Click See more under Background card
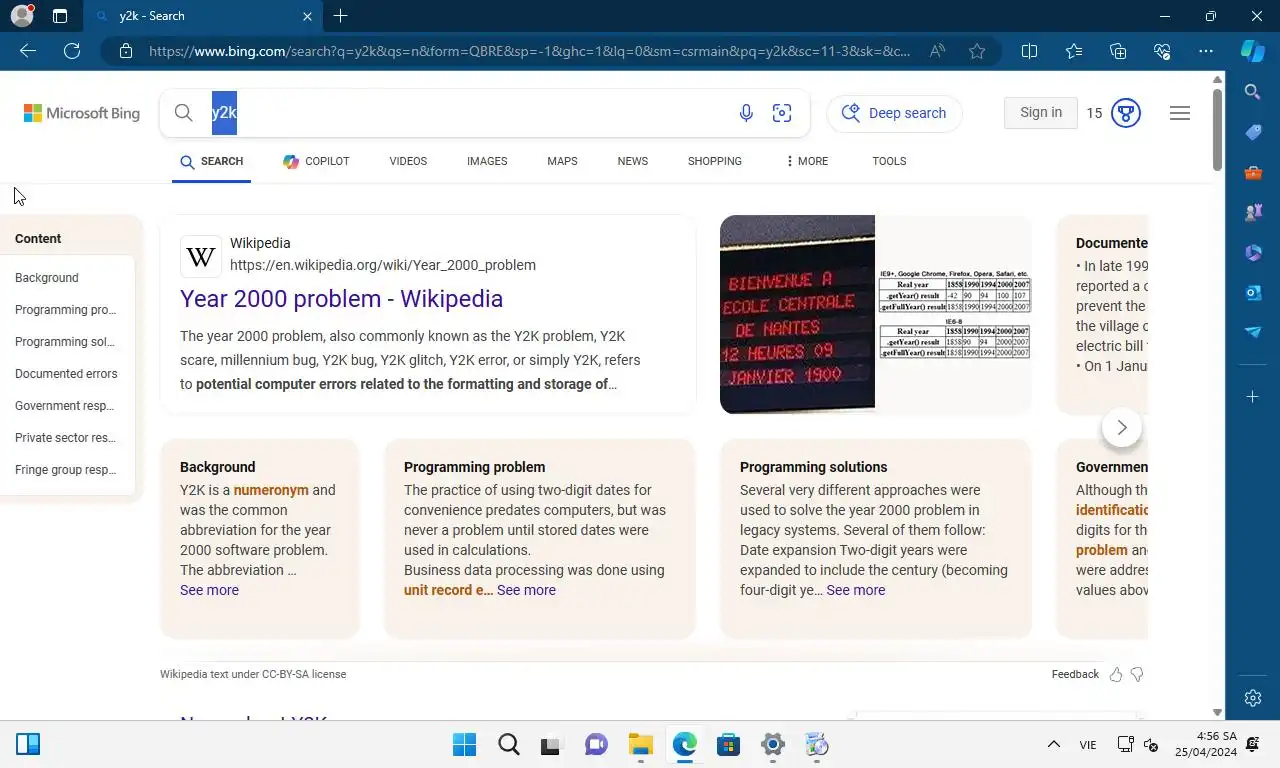The image size is (1280, 768). click(x=209, y=590)
